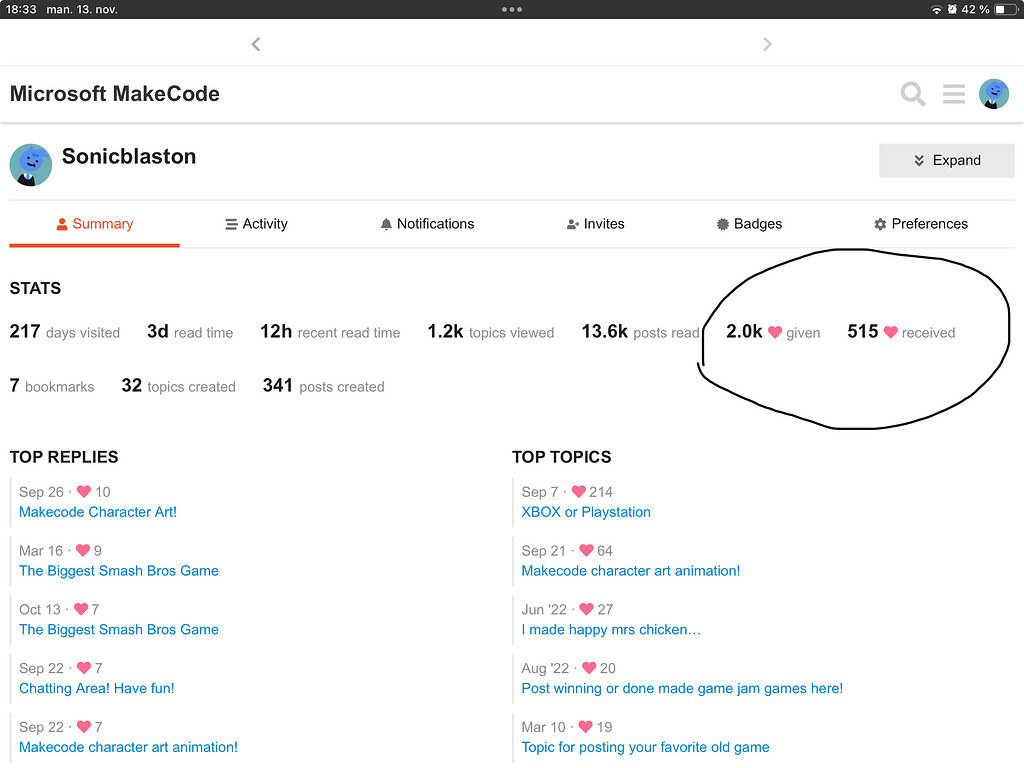Open the XBOX or Playstation topic
The image size is (1024, 768).
tap(585, 512)
